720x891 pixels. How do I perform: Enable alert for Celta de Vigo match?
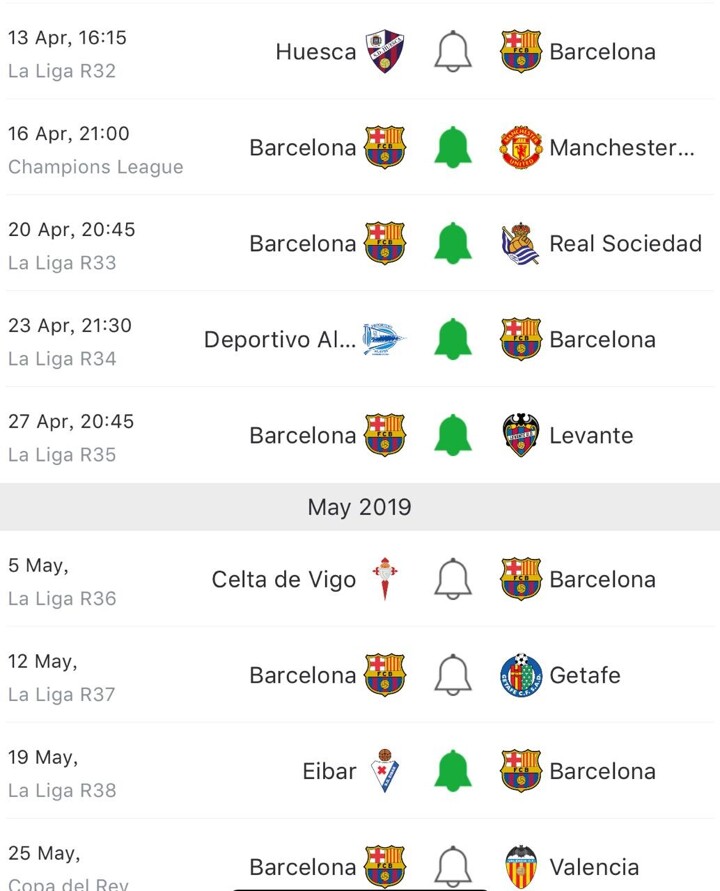(x=452, y=579)
